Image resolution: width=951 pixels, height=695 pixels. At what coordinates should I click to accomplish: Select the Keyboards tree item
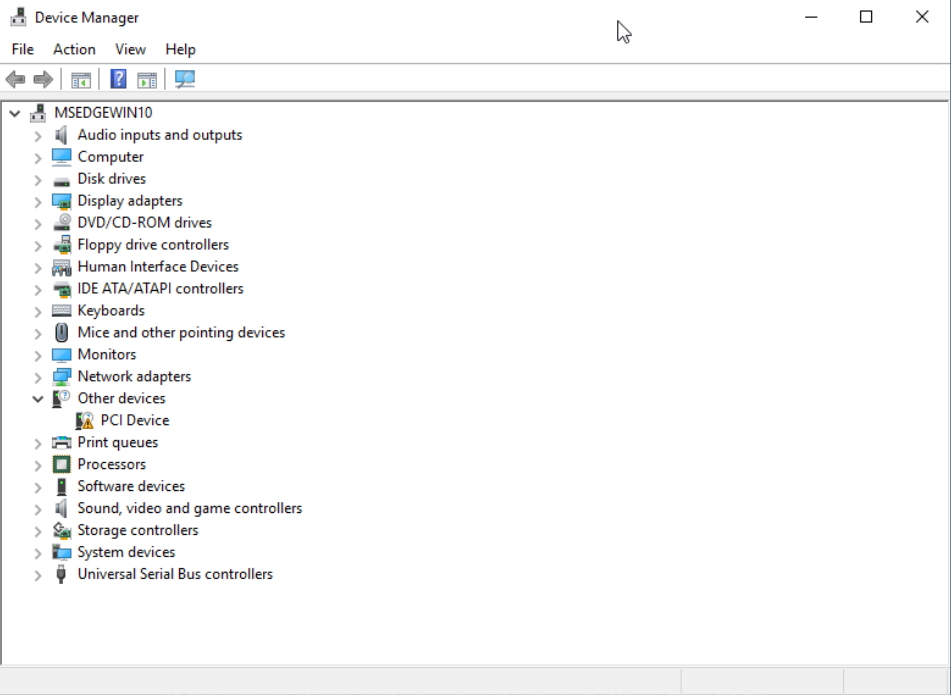(111, 311)
